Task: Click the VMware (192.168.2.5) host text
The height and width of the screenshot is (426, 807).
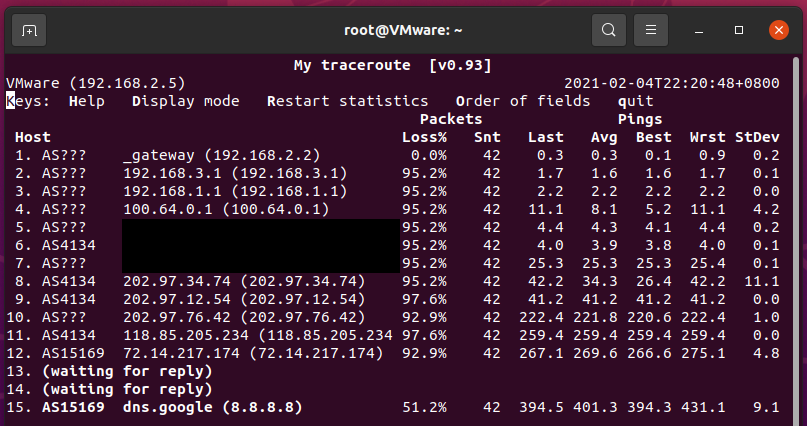Action: [x=96, y=83]
